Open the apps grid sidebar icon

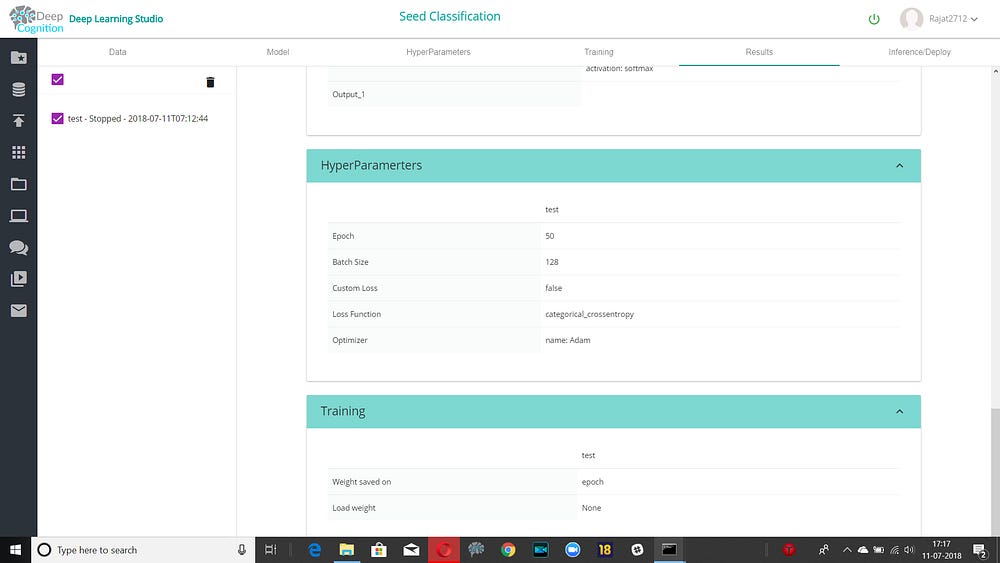[x=18, y=152]
